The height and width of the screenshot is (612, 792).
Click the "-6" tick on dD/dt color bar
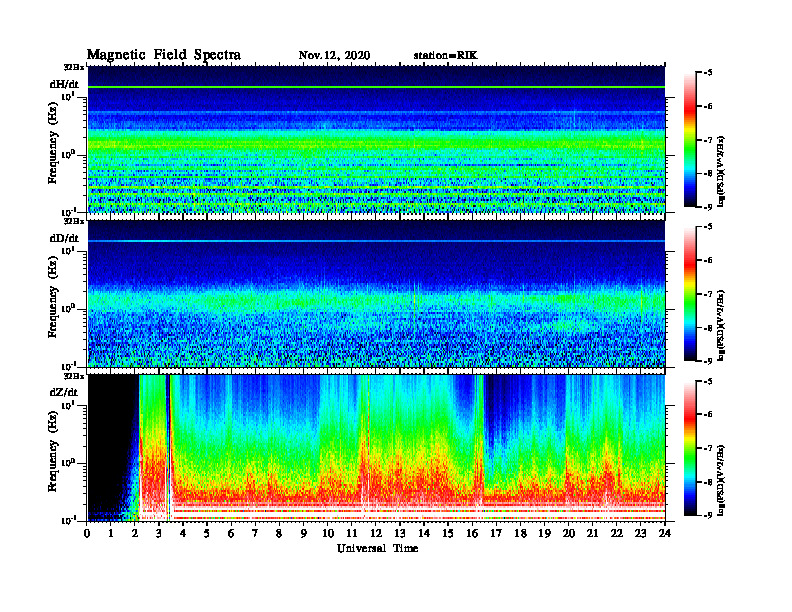(x=708, y=260)
